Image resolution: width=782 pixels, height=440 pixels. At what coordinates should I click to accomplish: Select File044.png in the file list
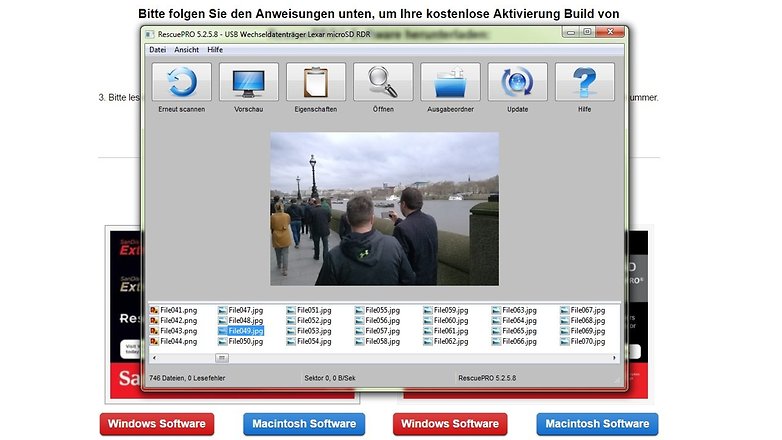[174, 342]
